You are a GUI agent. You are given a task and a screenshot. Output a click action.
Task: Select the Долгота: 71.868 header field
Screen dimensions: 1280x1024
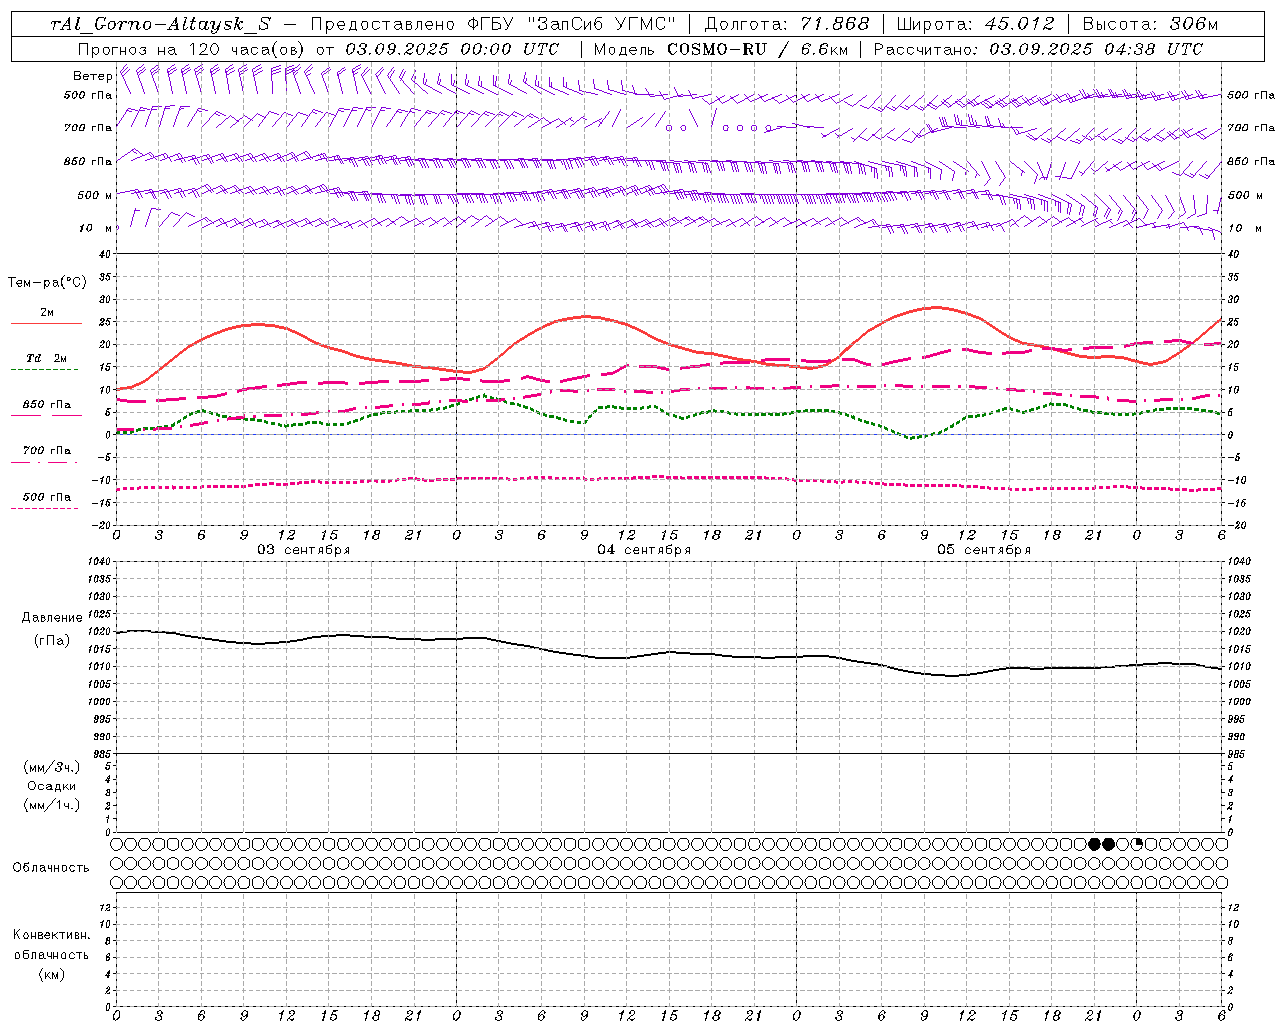(788, 24)
